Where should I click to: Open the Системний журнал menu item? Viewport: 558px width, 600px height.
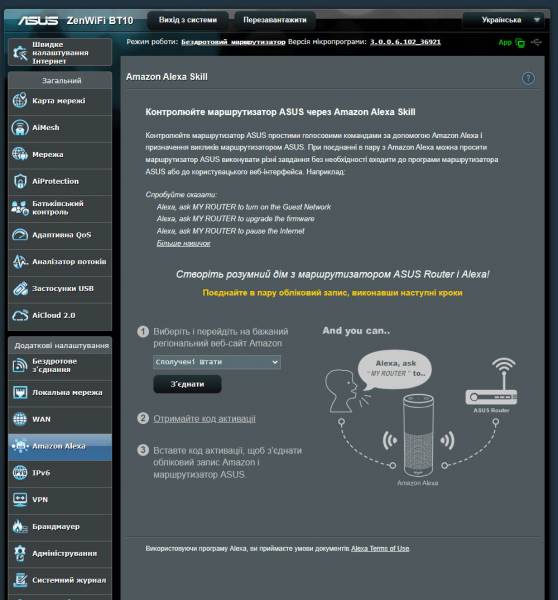(x=60, y=580)
